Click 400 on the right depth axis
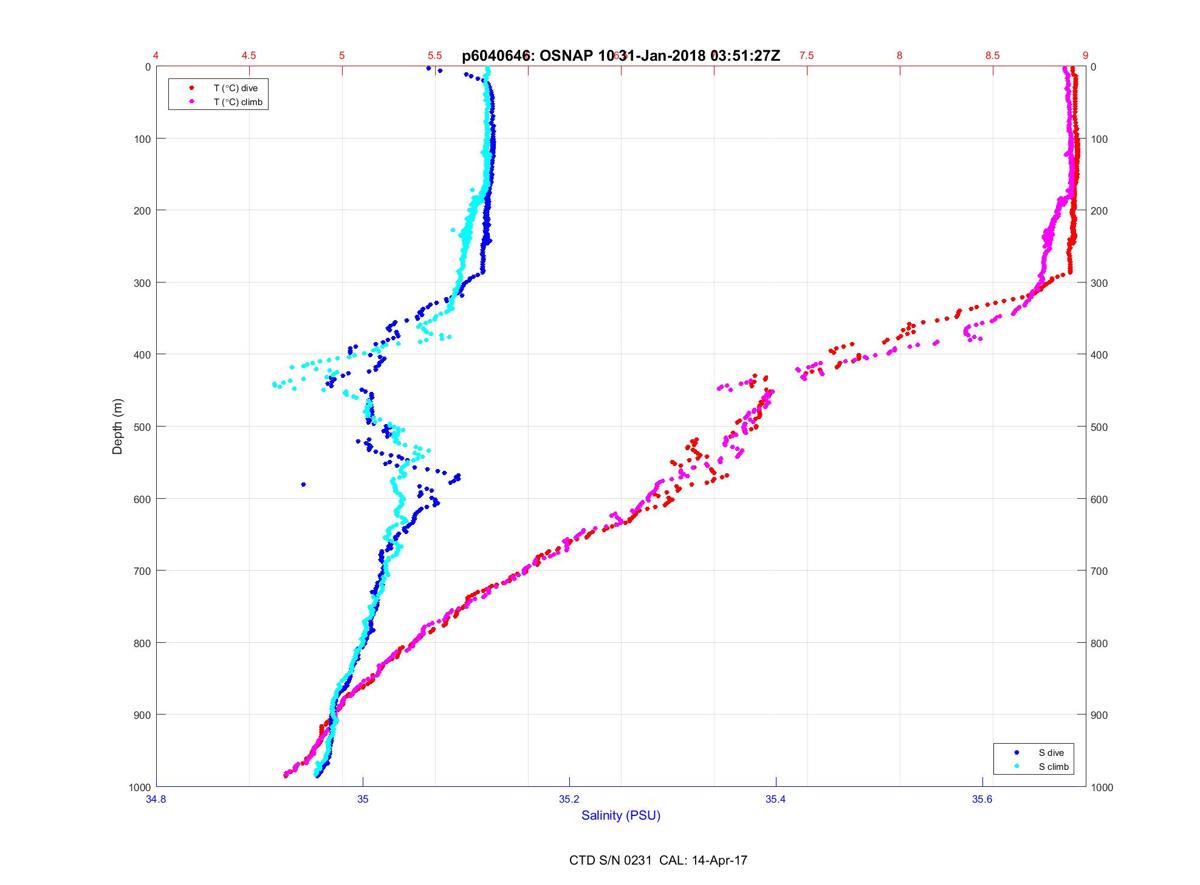1200x885 pixels. pos(1100,355)
